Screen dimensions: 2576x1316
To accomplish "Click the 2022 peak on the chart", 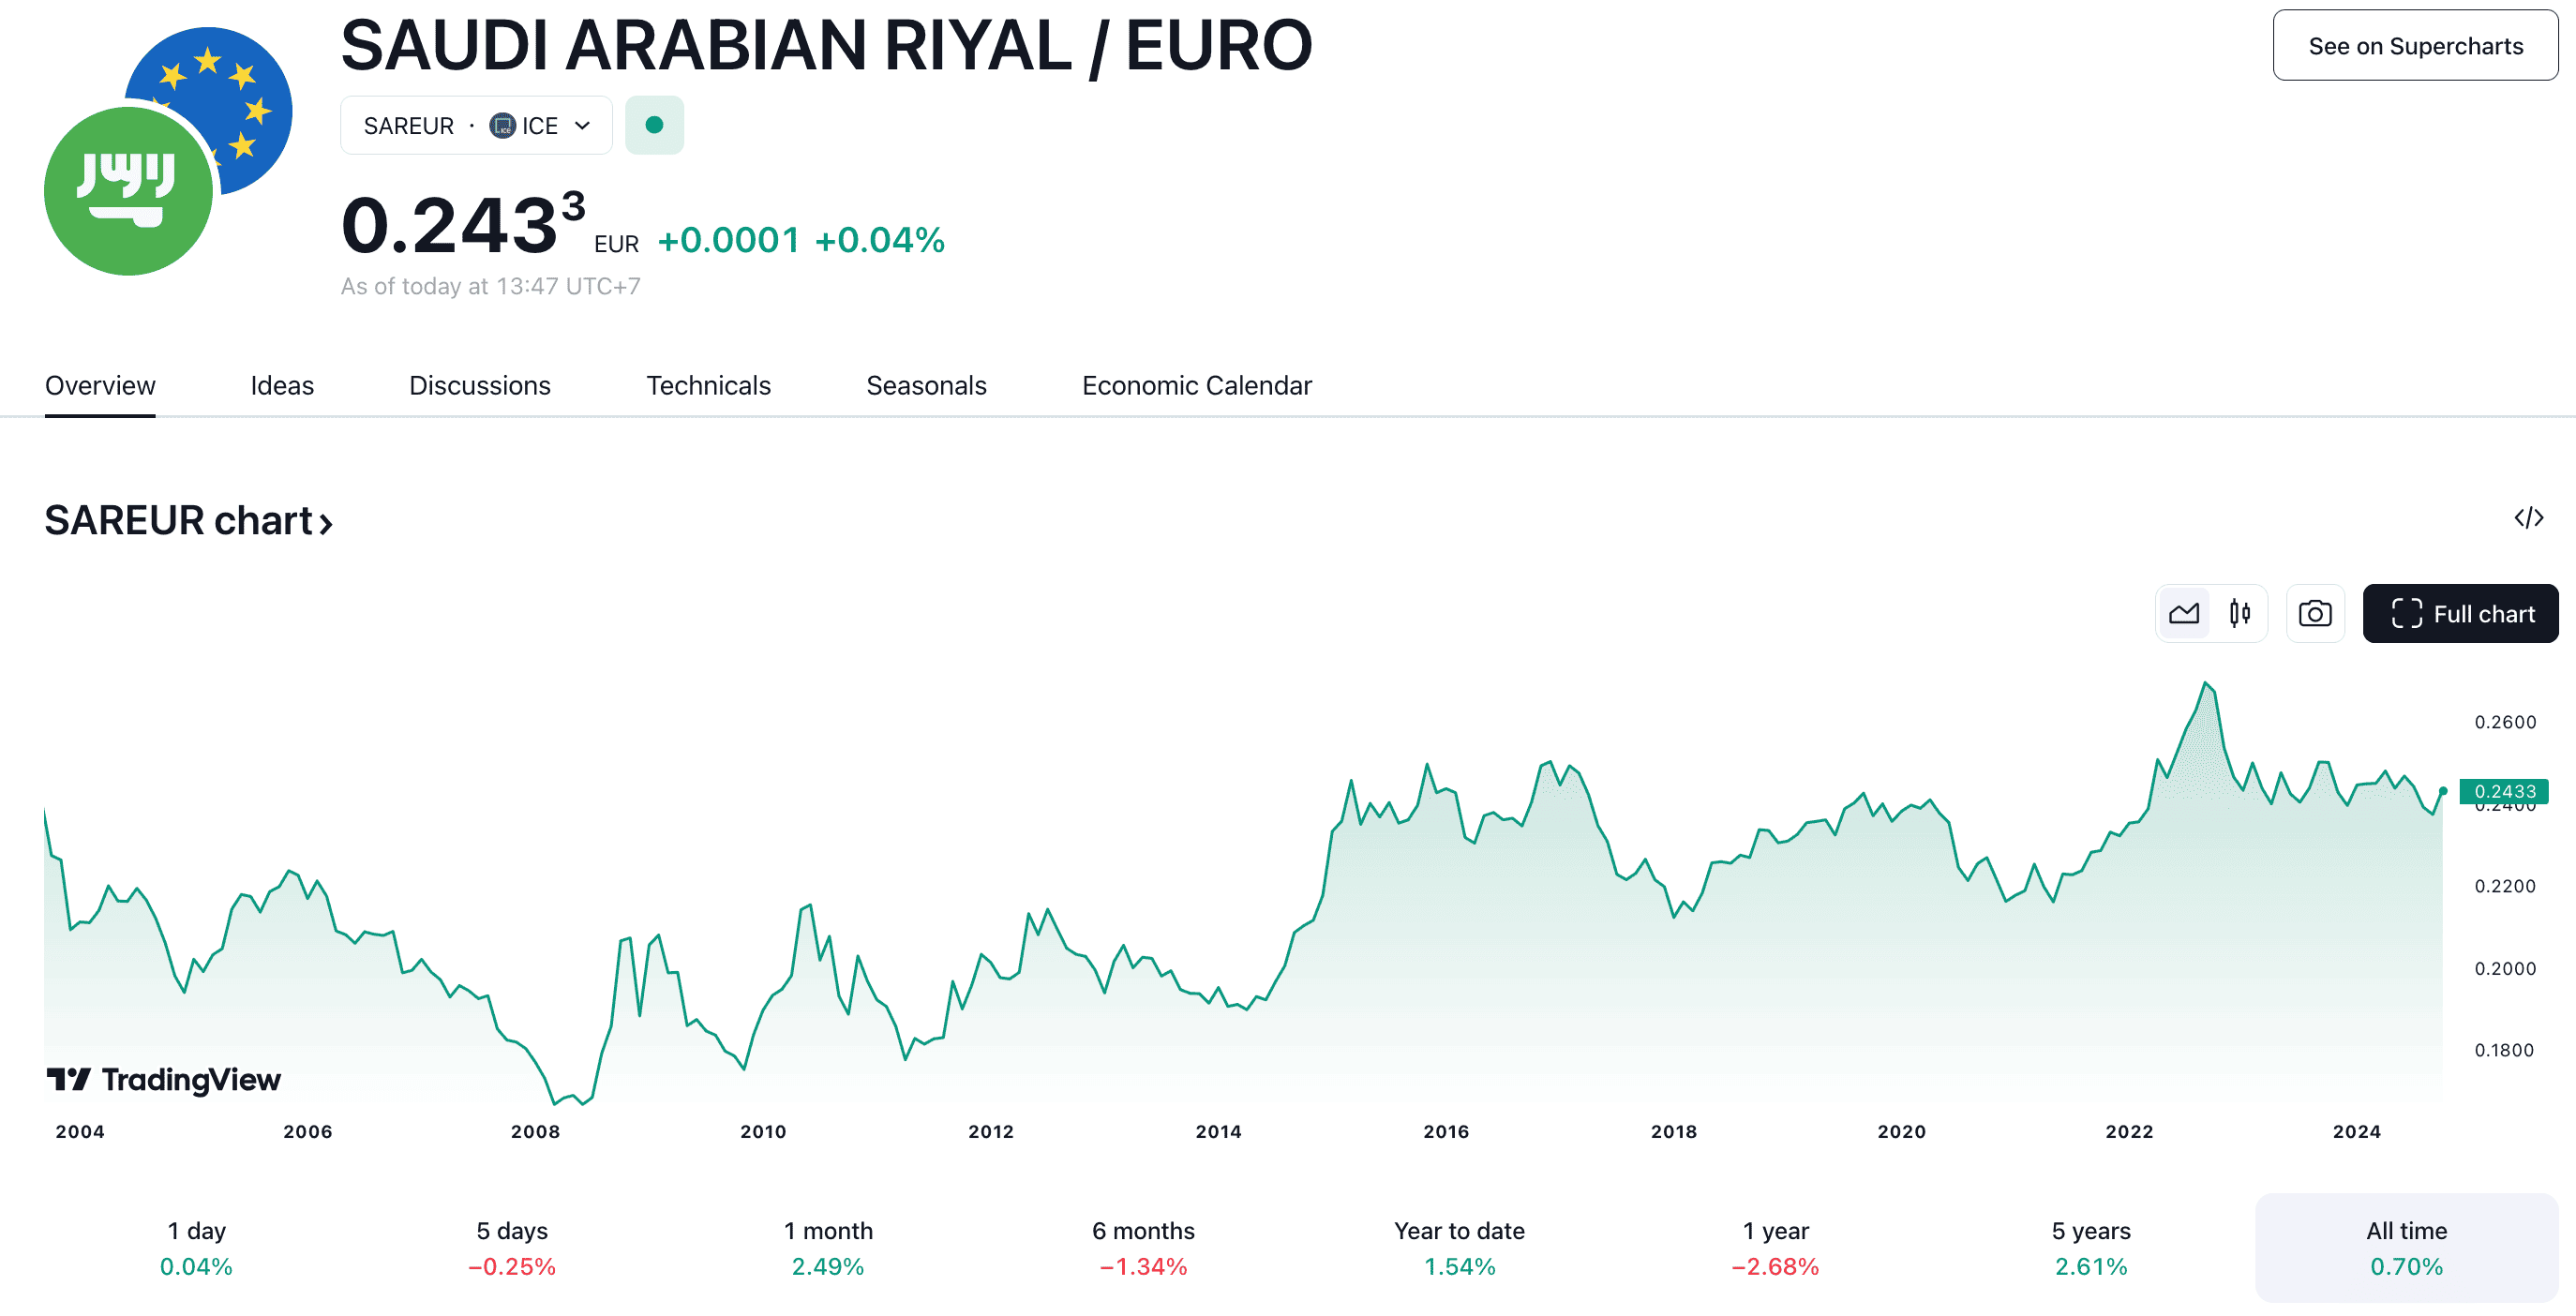I will (x=2205, y=684).
